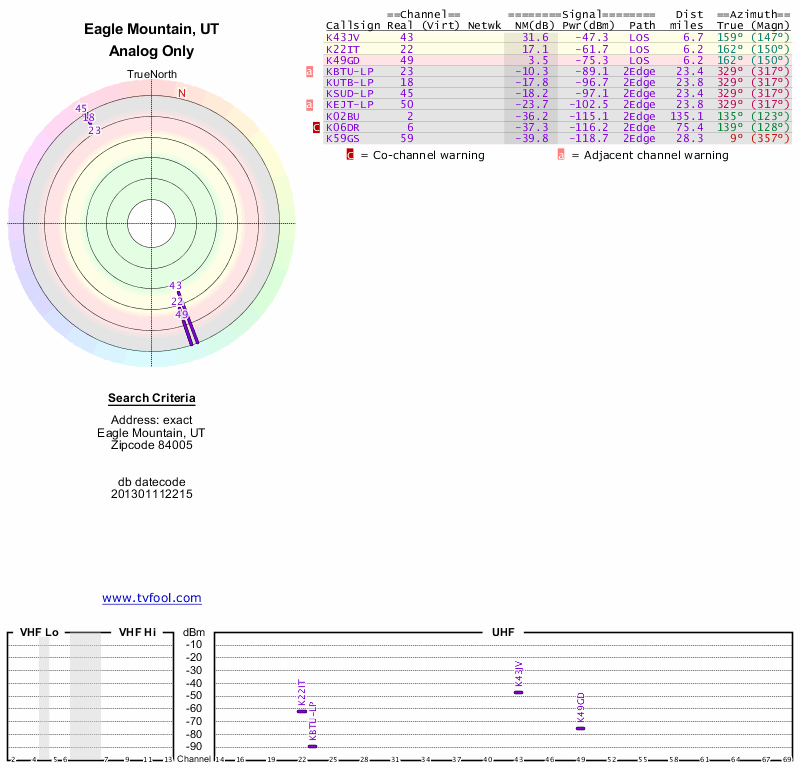Click the Eagle Mountain, UT title
Screen dimensions: 800x768
point(152,29)
